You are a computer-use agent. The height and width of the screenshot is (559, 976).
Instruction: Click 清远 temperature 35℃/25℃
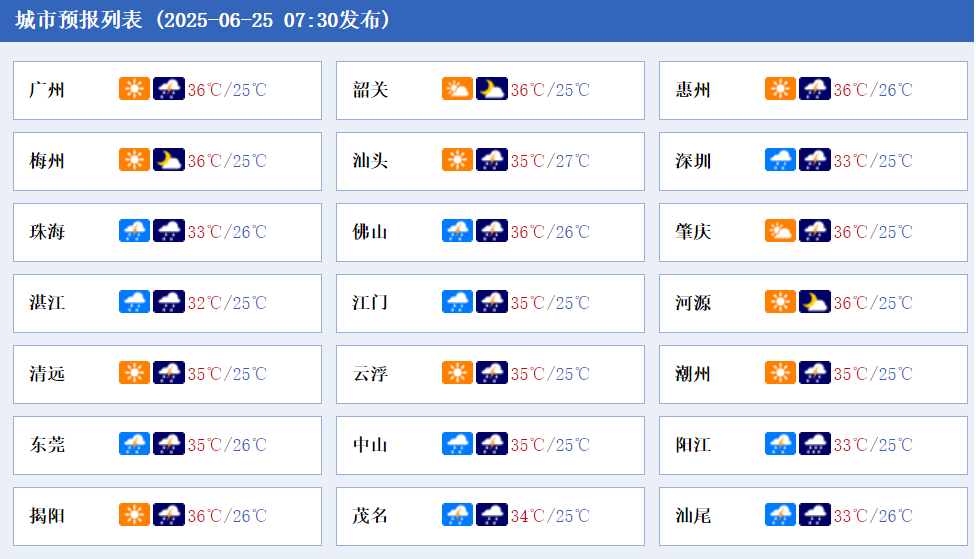tap(227, 374)
